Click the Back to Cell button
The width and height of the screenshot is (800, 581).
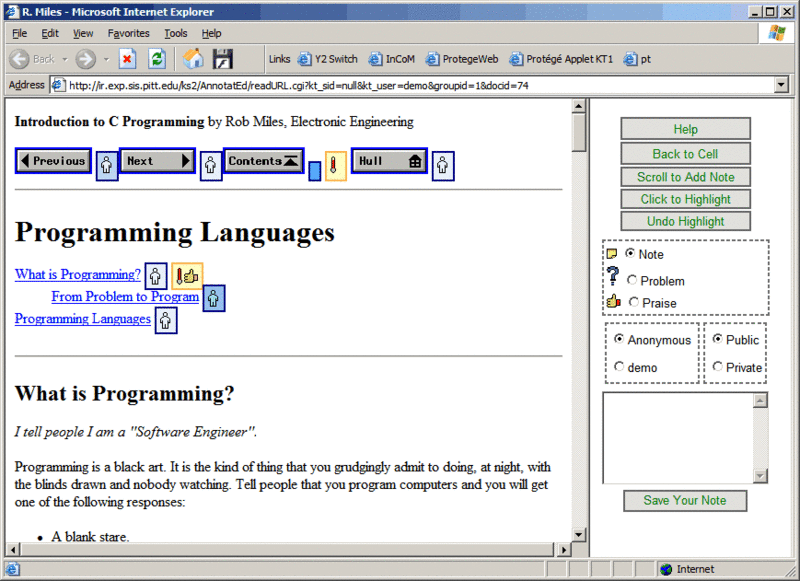click(685, 154)
